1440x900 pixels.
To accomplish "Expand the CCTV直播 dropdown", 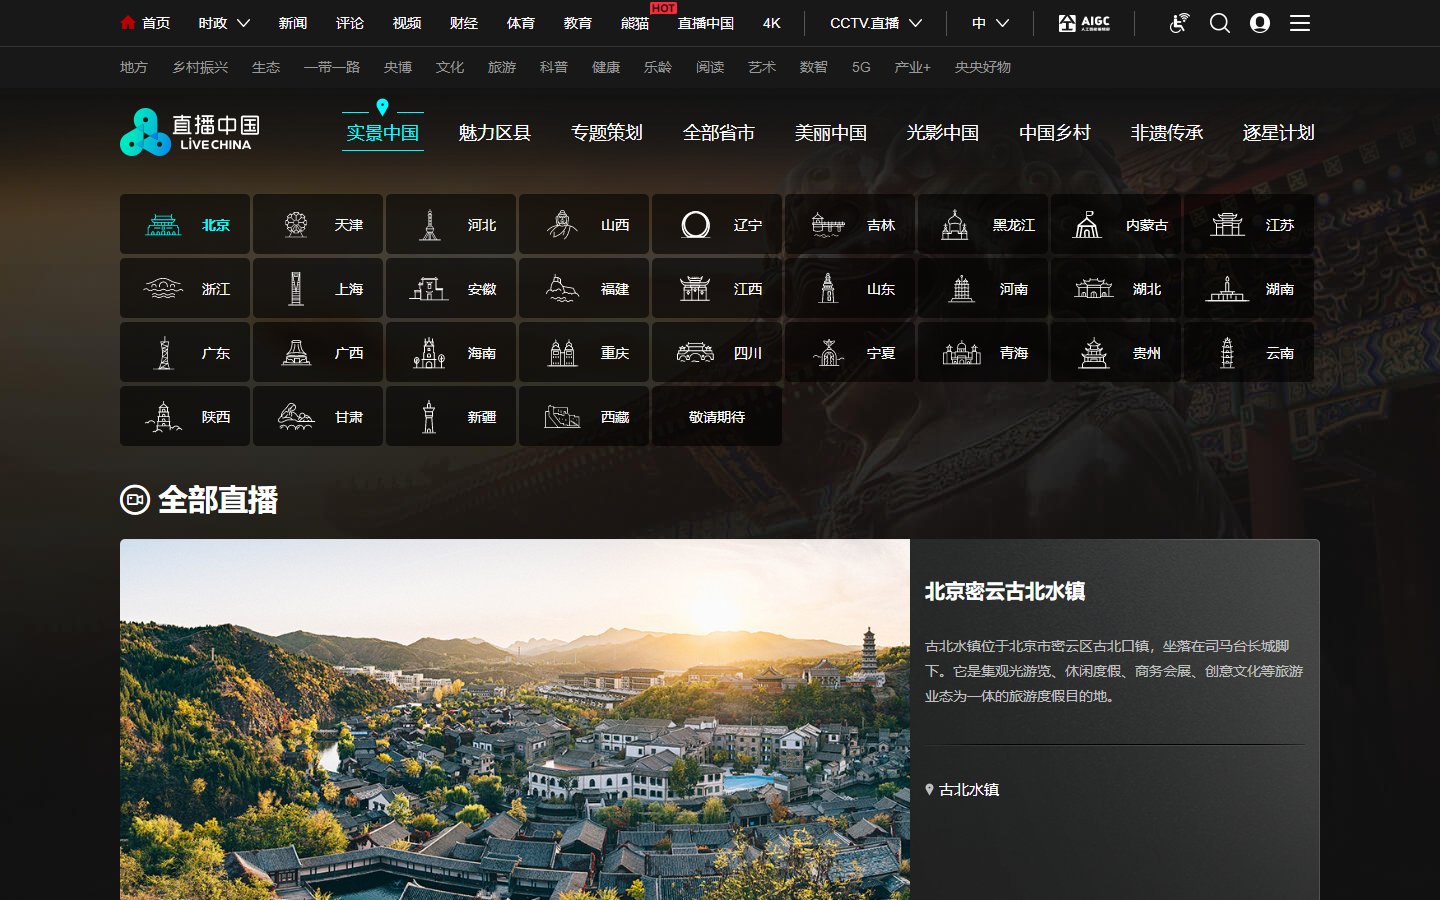I will click(876, 23).
